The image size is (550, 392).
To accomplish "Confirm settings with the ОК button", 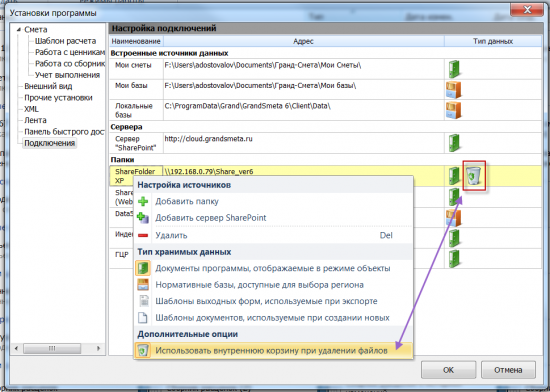I will point(448,370).
